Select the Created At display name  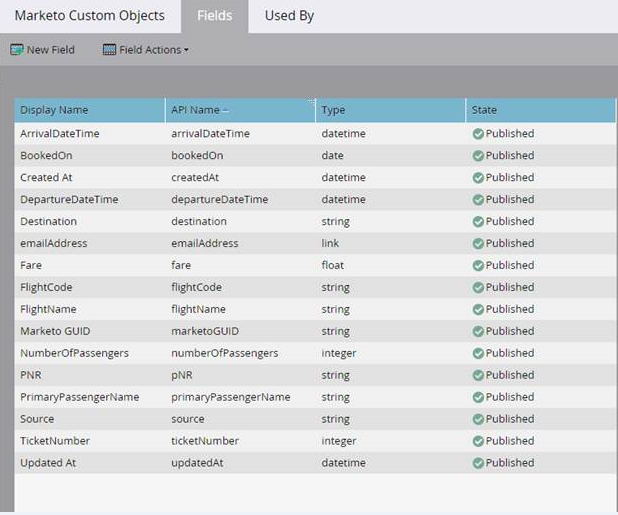point(46,178)
